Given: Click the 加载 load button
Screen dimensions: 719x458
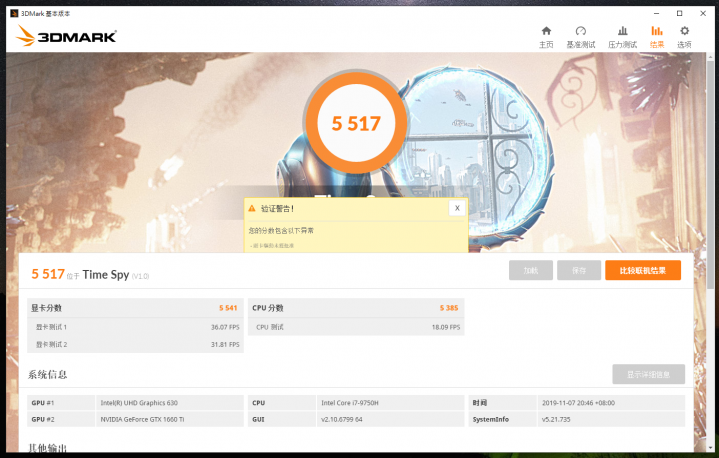Looking at the screenshot, I should point(531,270).
